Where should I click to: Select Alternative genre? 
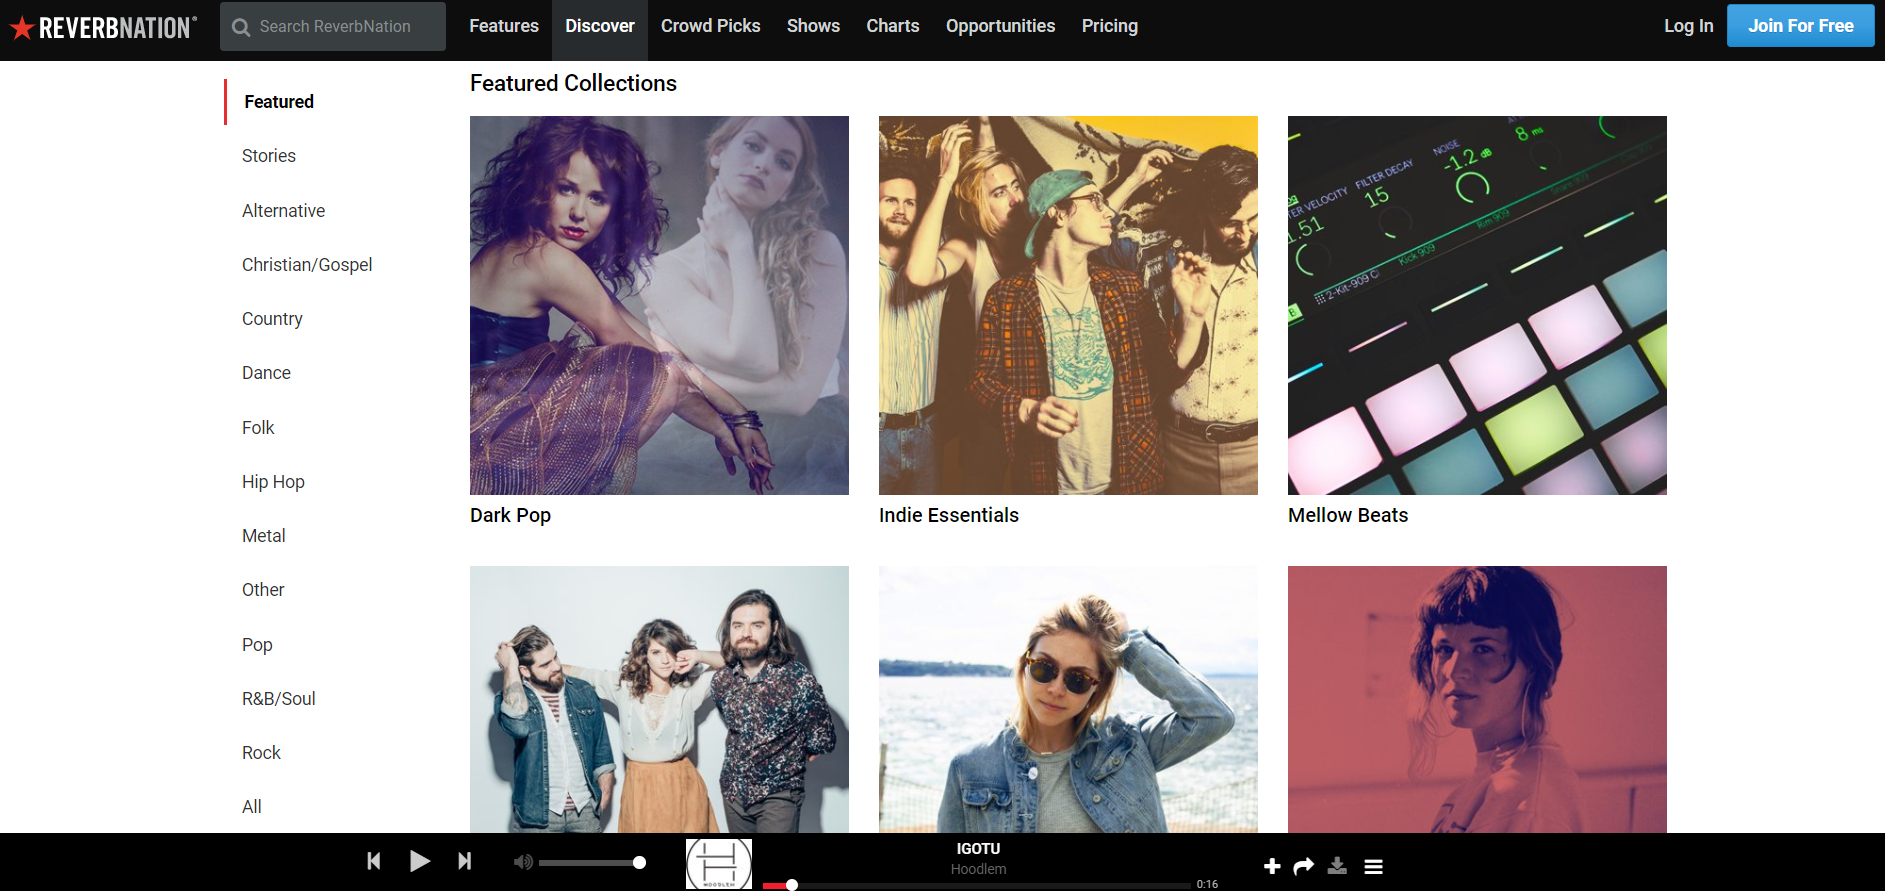tap(283, 211)
